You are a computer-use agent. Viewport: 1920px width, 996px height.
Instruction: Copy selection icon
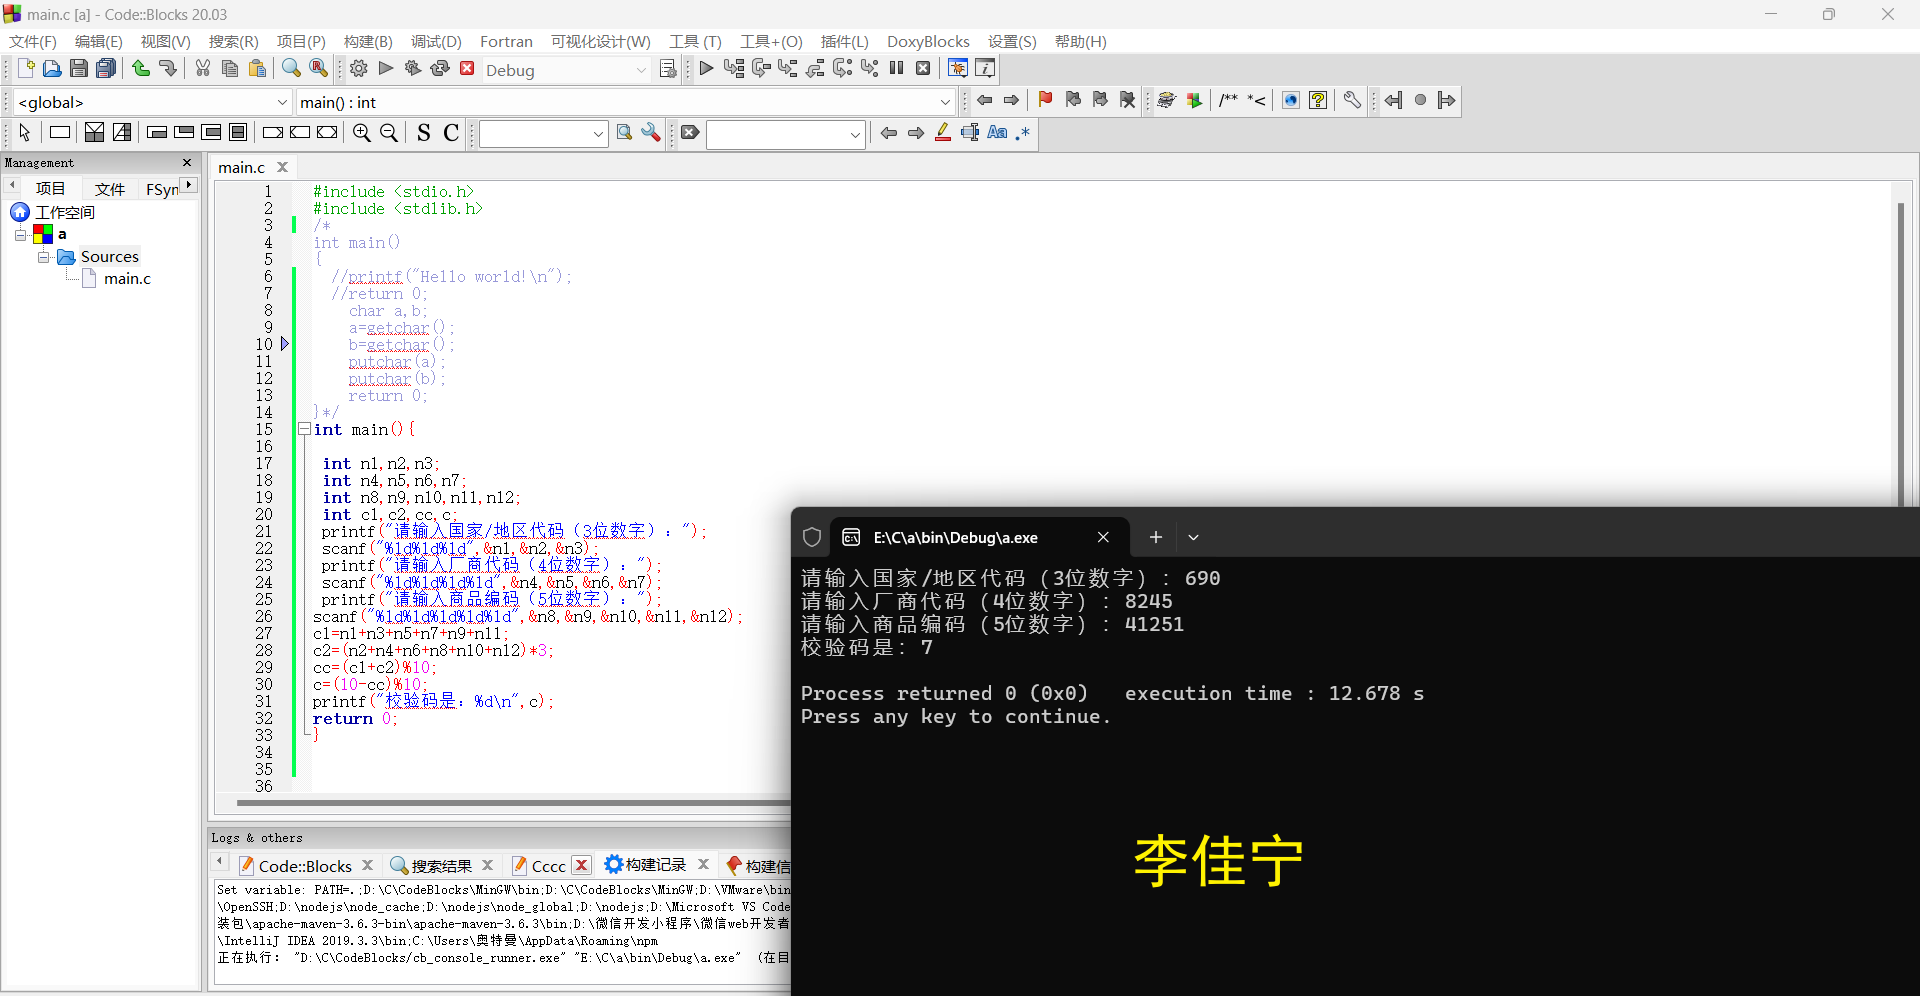pos(230,69)
